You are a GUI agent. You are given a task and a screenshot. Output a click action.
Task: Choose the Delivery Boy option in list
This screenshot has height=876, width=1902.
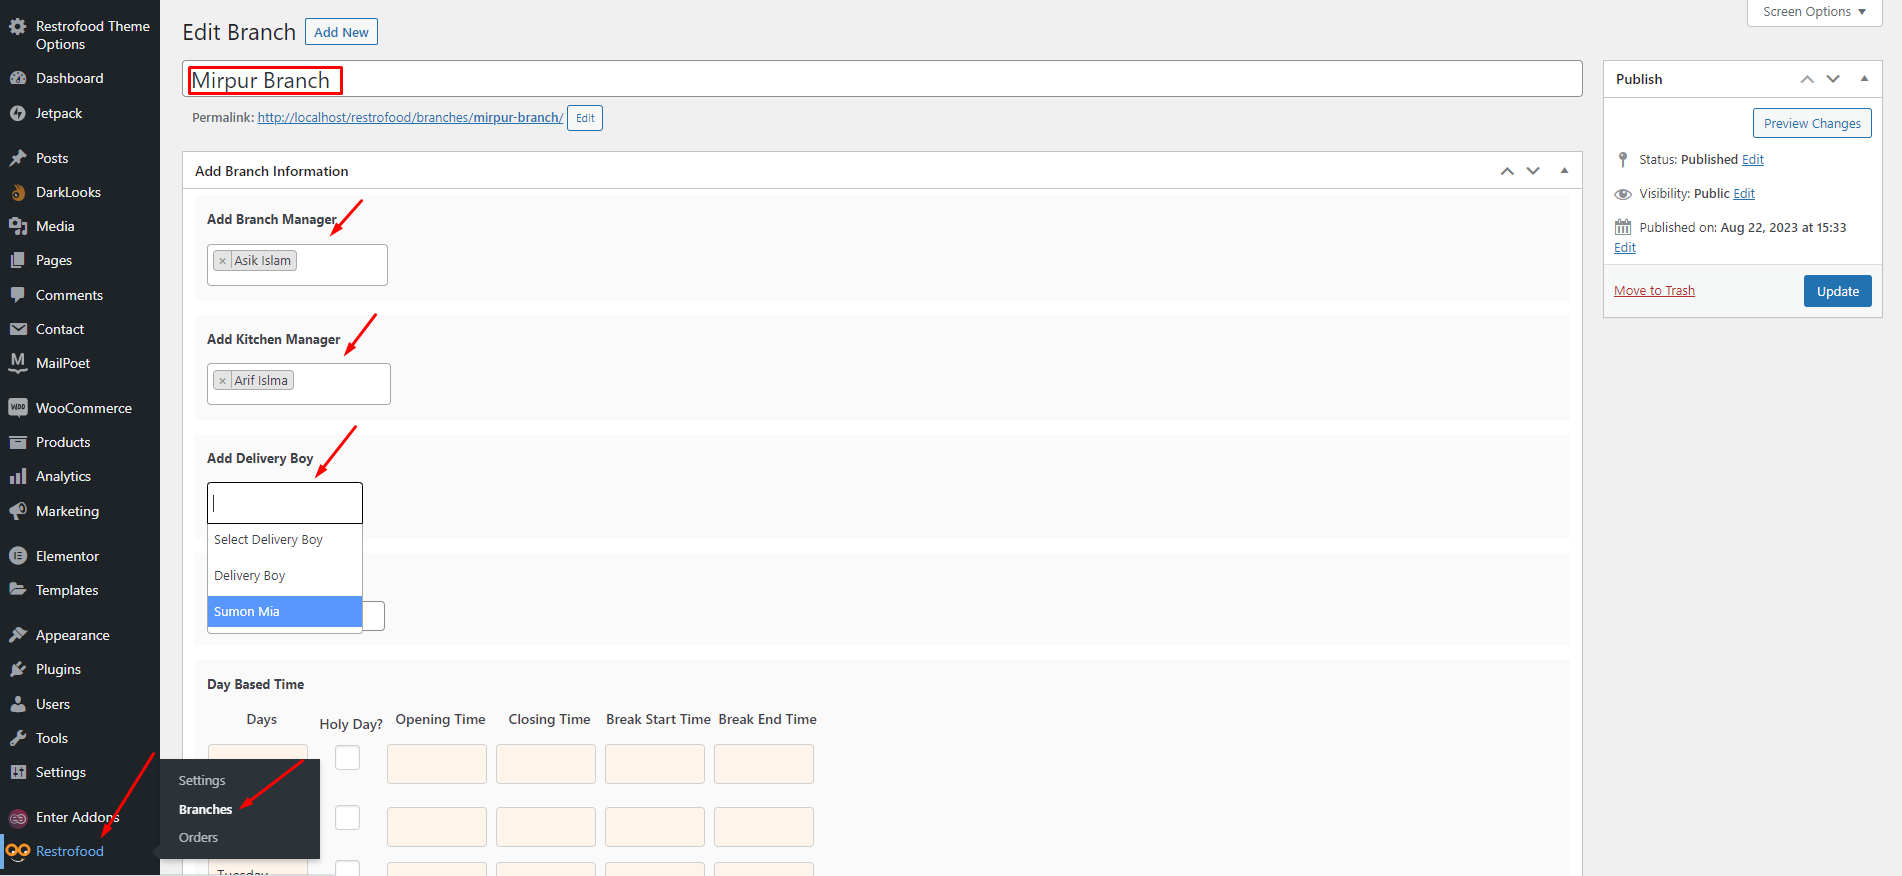285,576
